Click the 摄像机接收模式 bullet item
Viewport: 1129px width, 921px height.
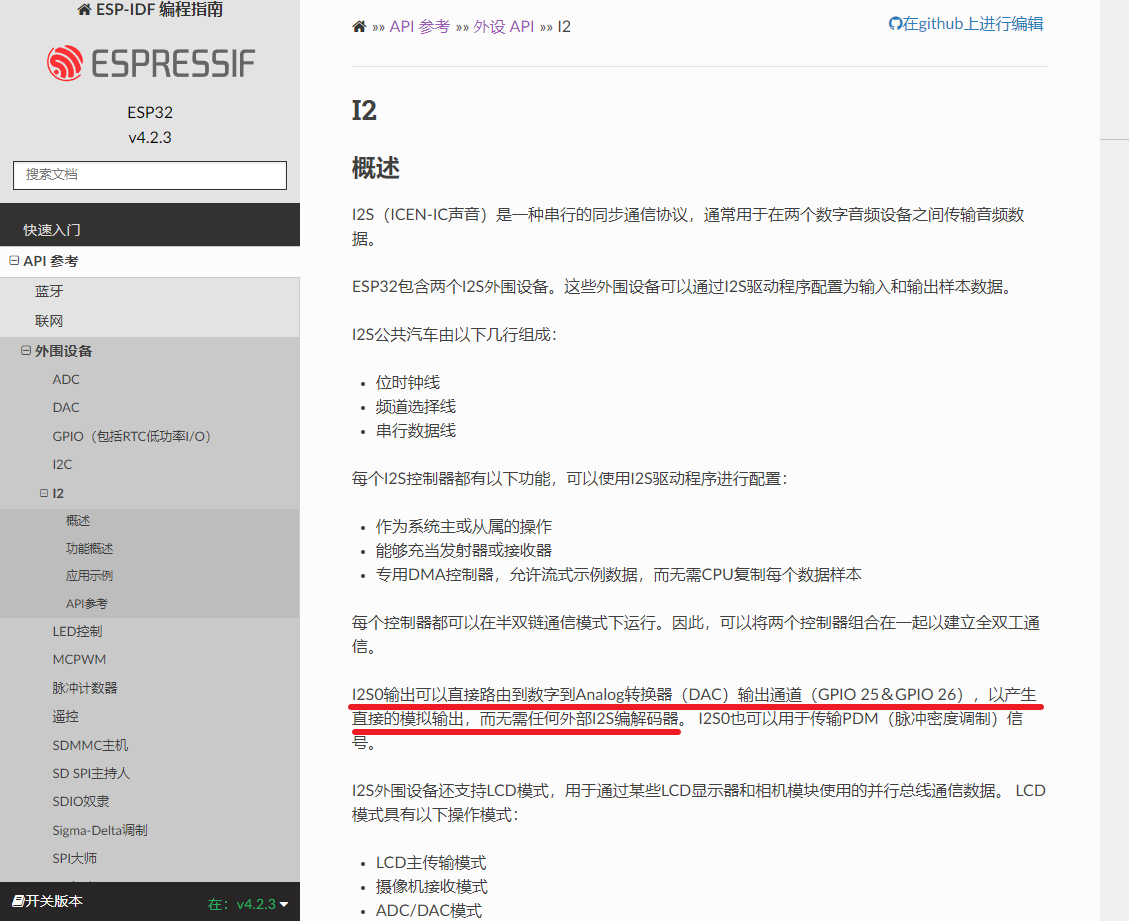click(x=431, y=886)
